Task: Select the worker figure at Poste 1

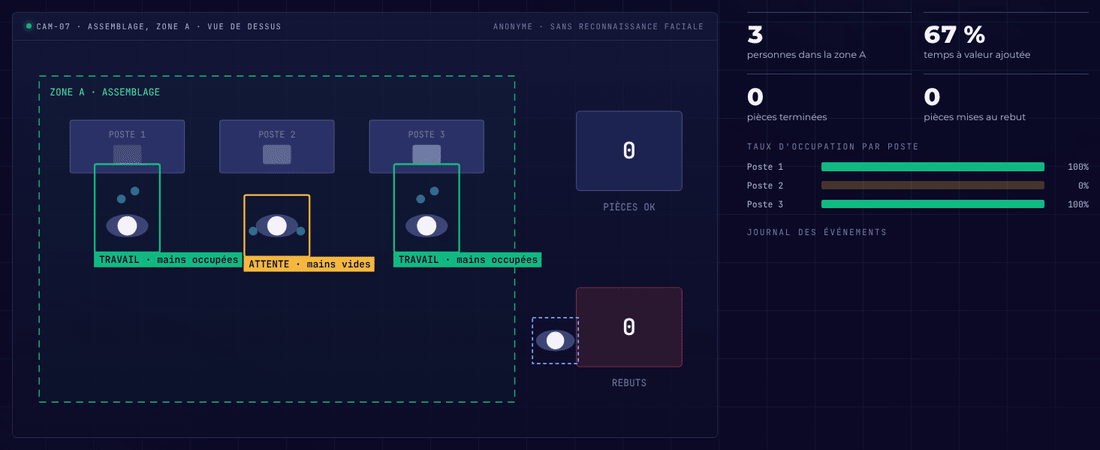Action: click(127, 208)
